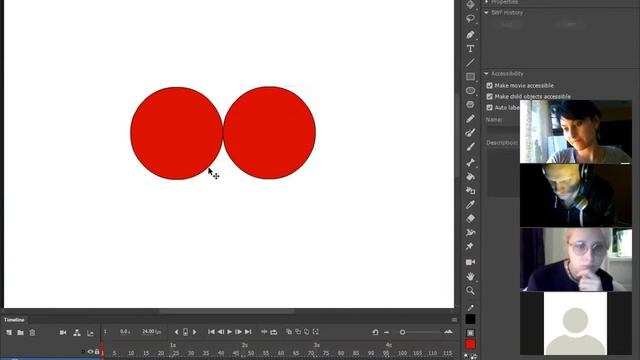
Task: Delete the selected timeline layer
Action: point(32,333)
